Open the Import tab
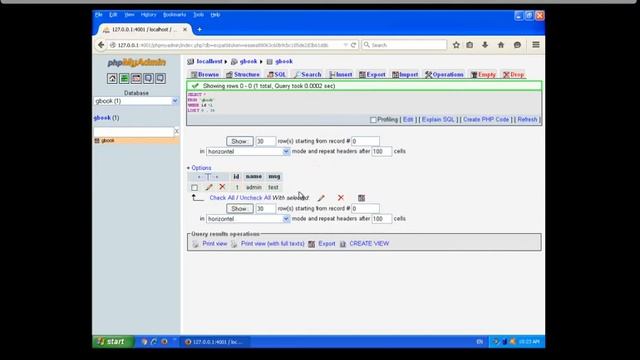 pyautogui.click(x=405, y=75)
